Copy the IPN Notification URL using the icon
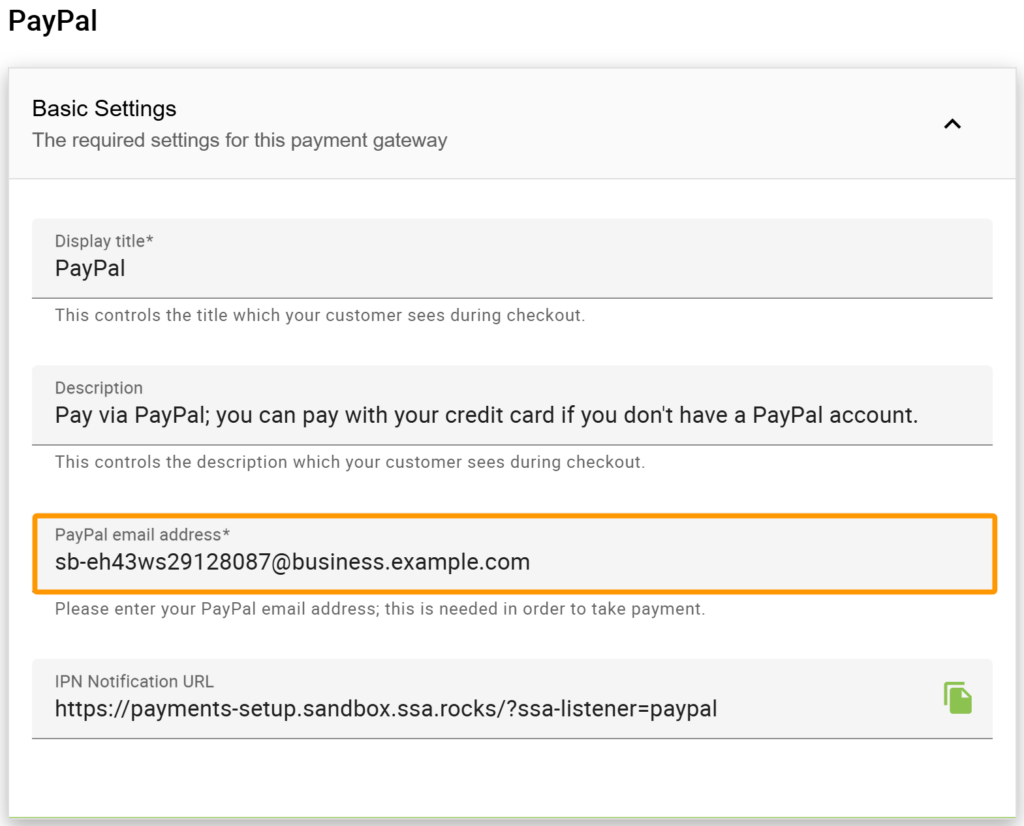 point(958,697)
